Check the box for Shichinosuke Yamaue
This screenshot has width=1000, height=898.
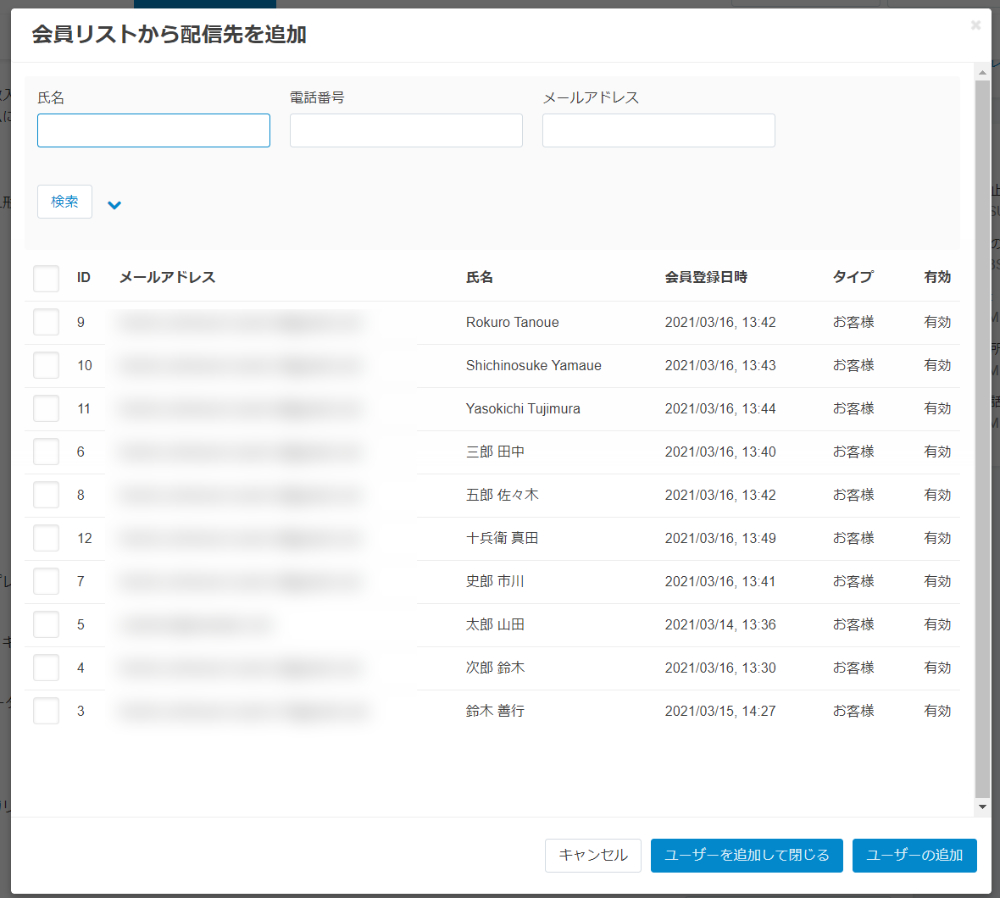(x=46, y=365)
